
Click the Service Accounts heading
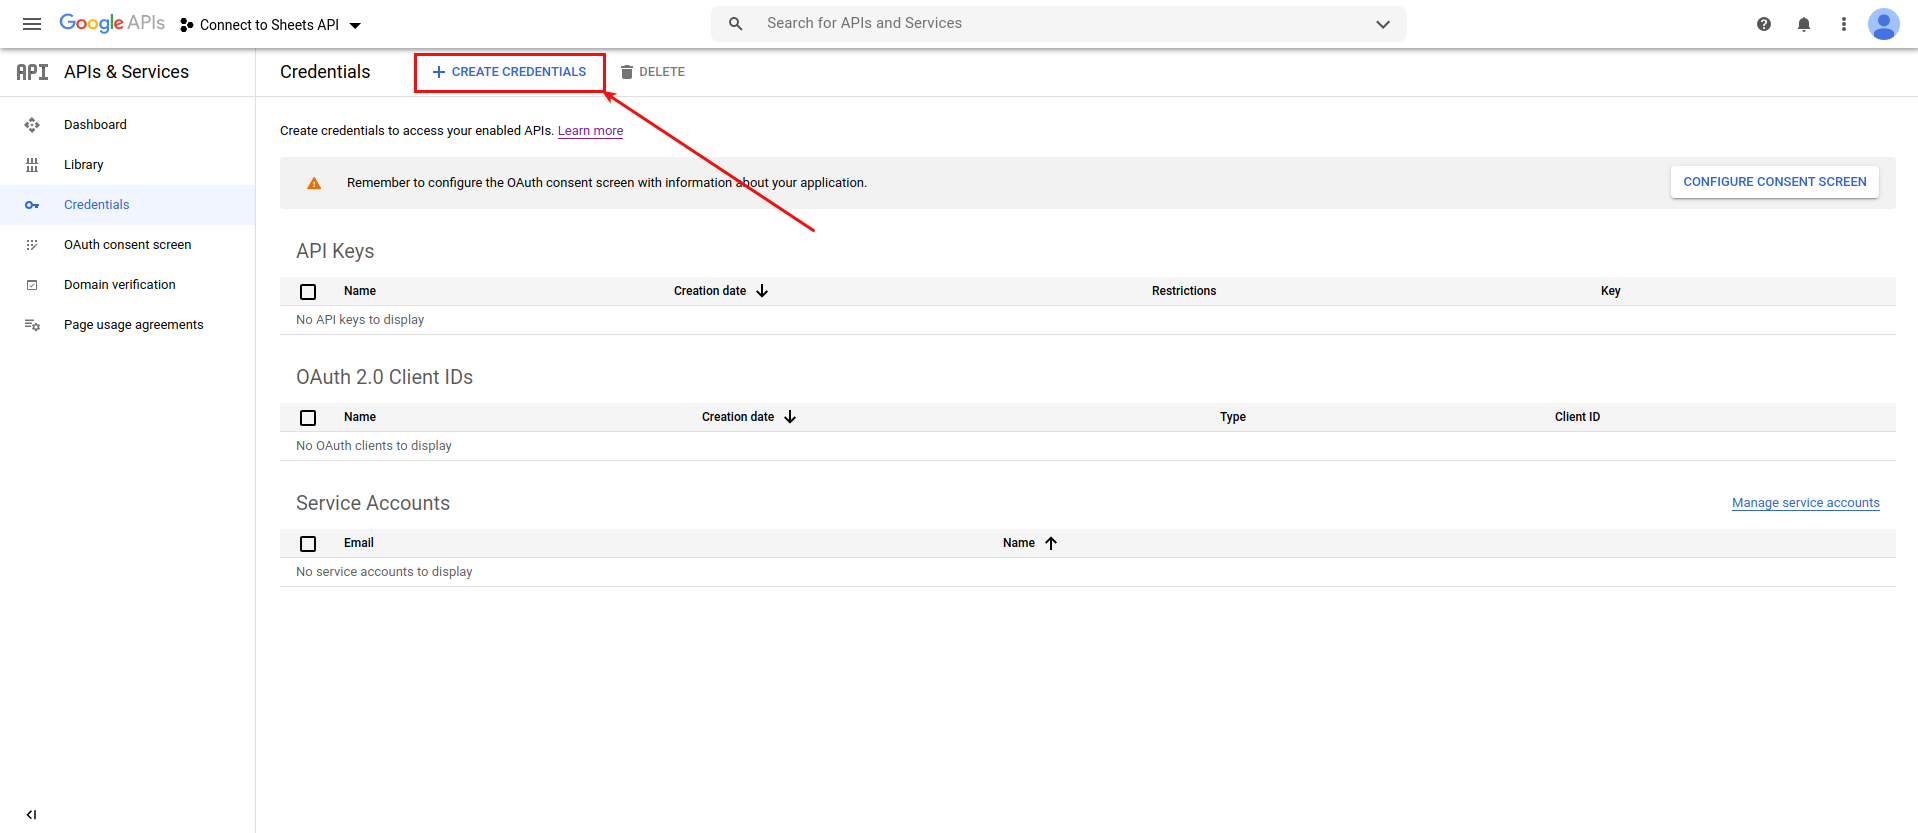[373, 503]
